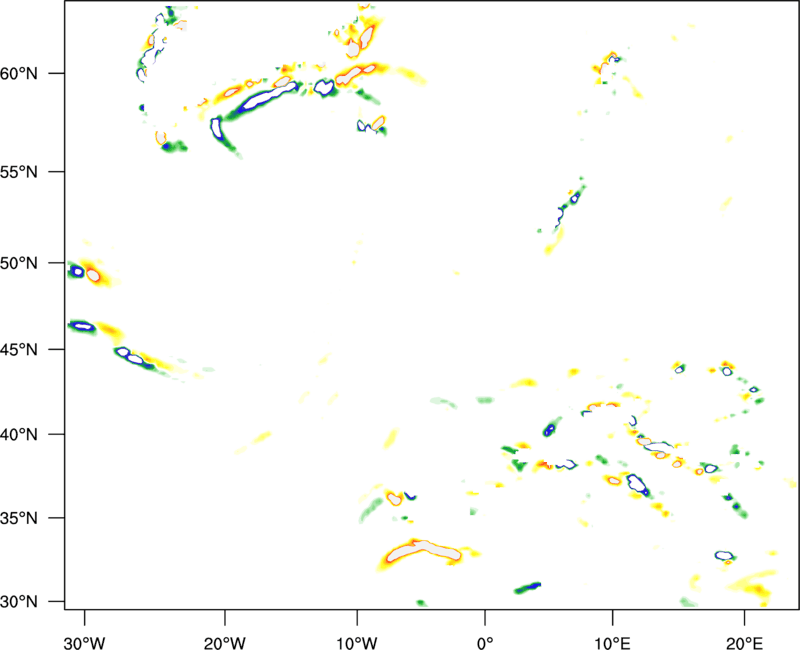Screen dimensions: 800x650
Task: Click the 40°N latitude label
Action: (x=19, y=435)
